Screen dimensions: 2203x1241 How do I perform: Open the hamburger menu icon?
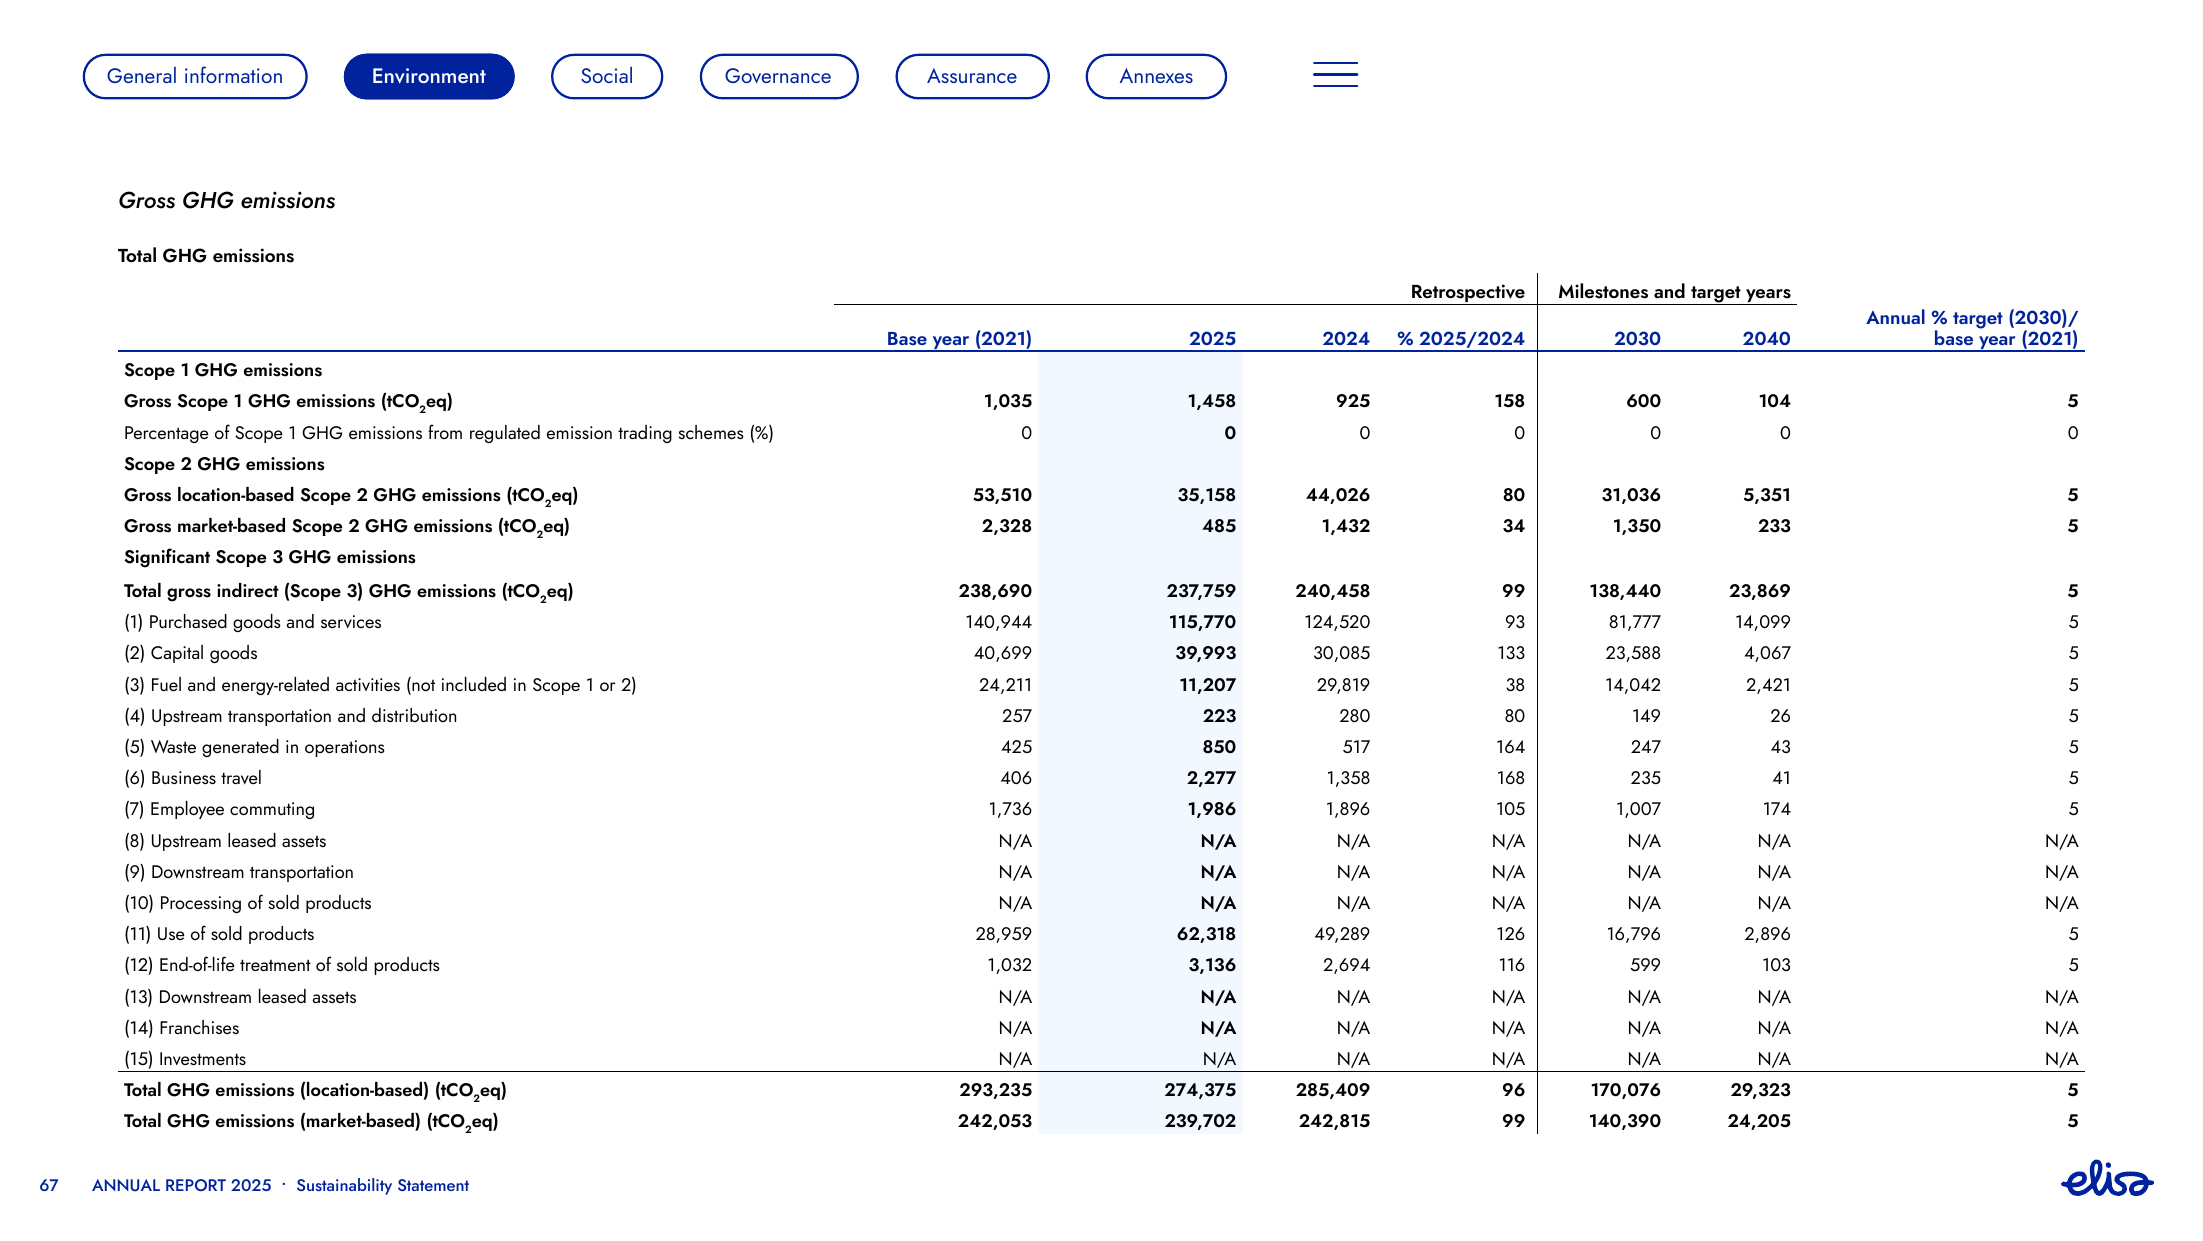(1335, 75)
